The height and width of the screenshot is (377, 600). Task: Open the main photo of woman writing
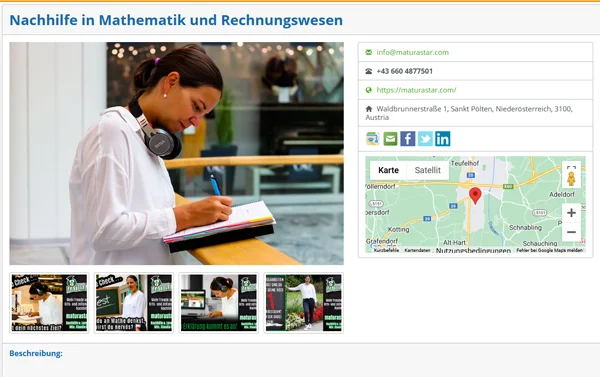coord(176,153)
